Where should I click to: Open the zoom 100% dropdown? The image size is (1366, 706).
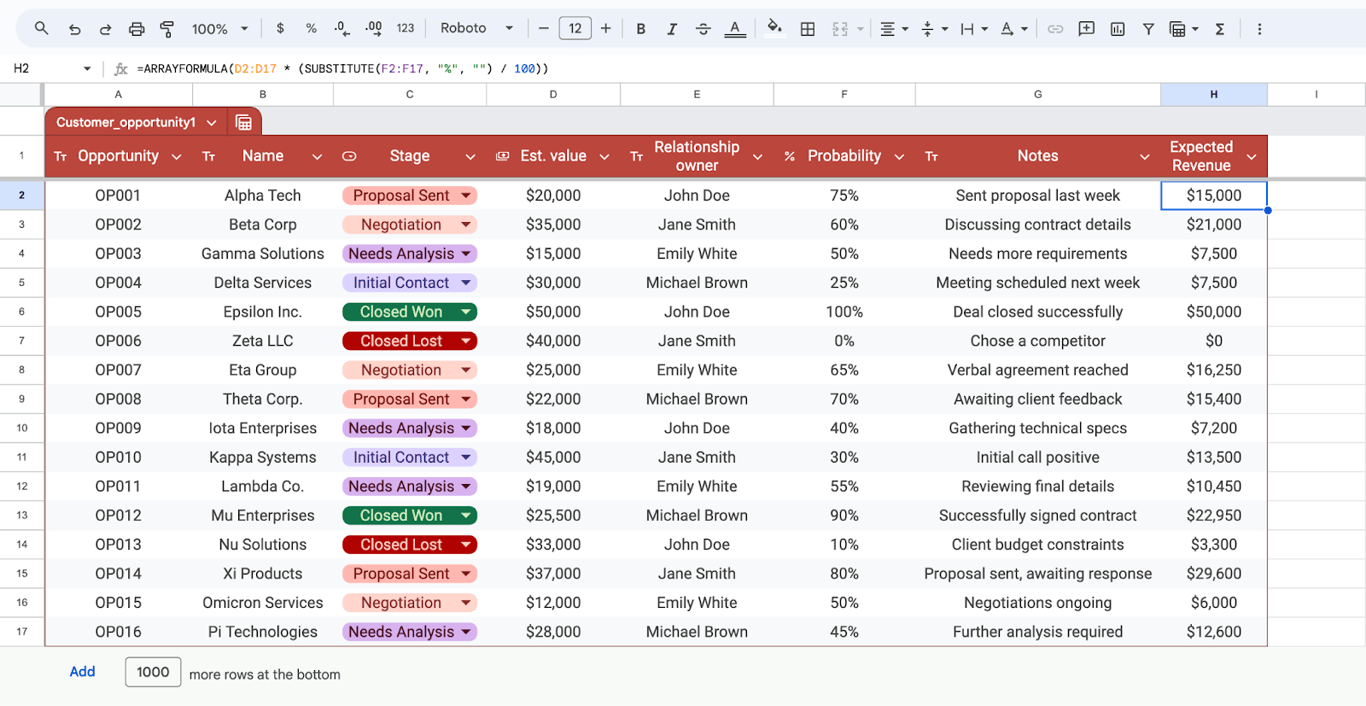coord(220,29)
